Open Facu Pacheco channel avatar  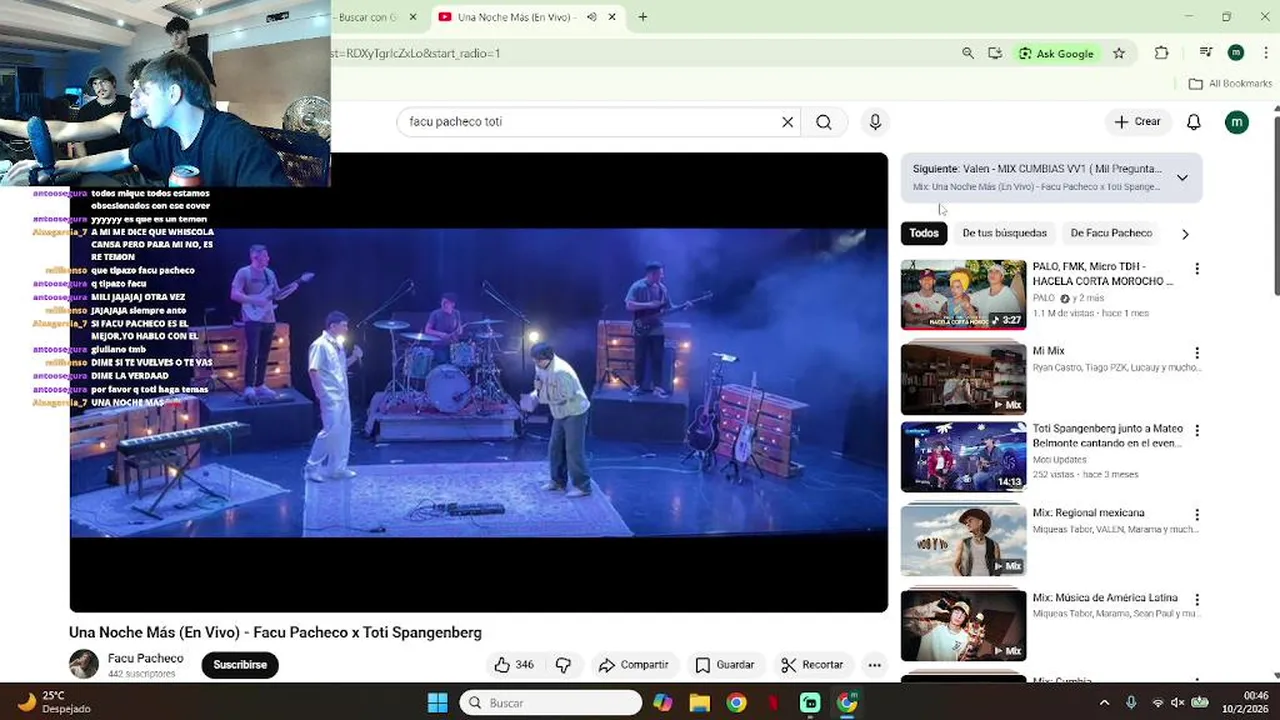84,664
